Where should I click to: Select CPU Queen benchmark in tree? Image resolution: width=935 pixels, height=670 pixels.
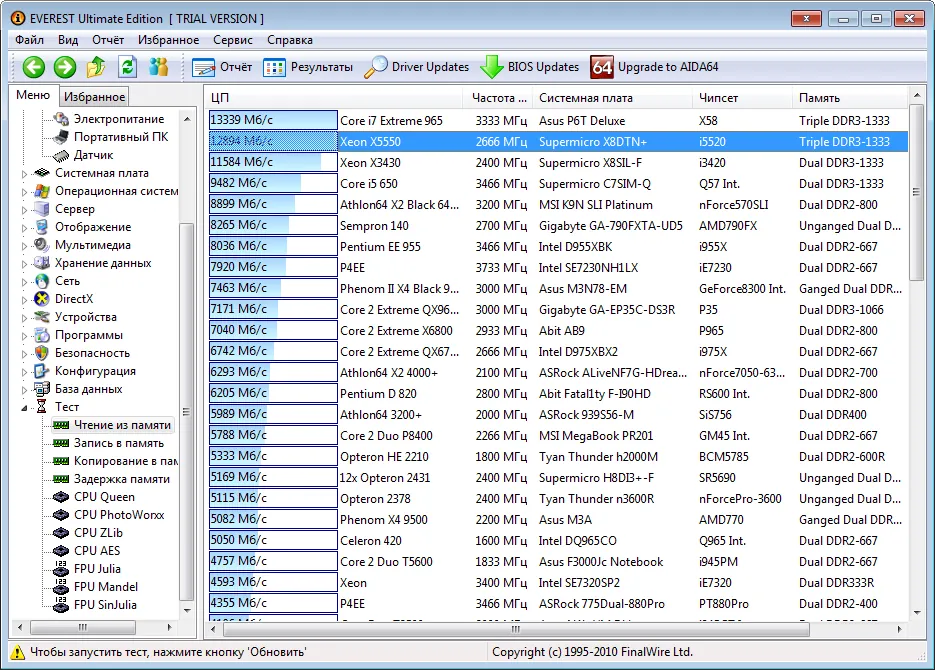[104, 497]
